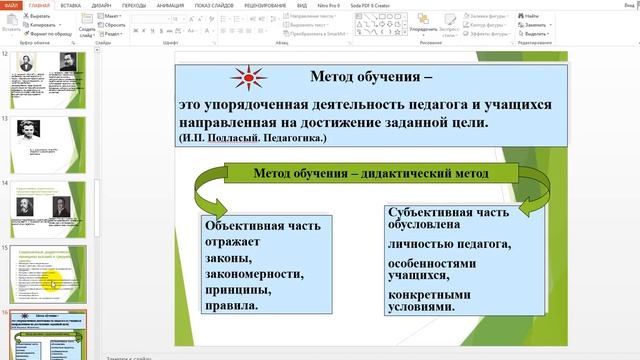Select the triangle shape in gallery

pyautogui.click(x=359, y=24)
